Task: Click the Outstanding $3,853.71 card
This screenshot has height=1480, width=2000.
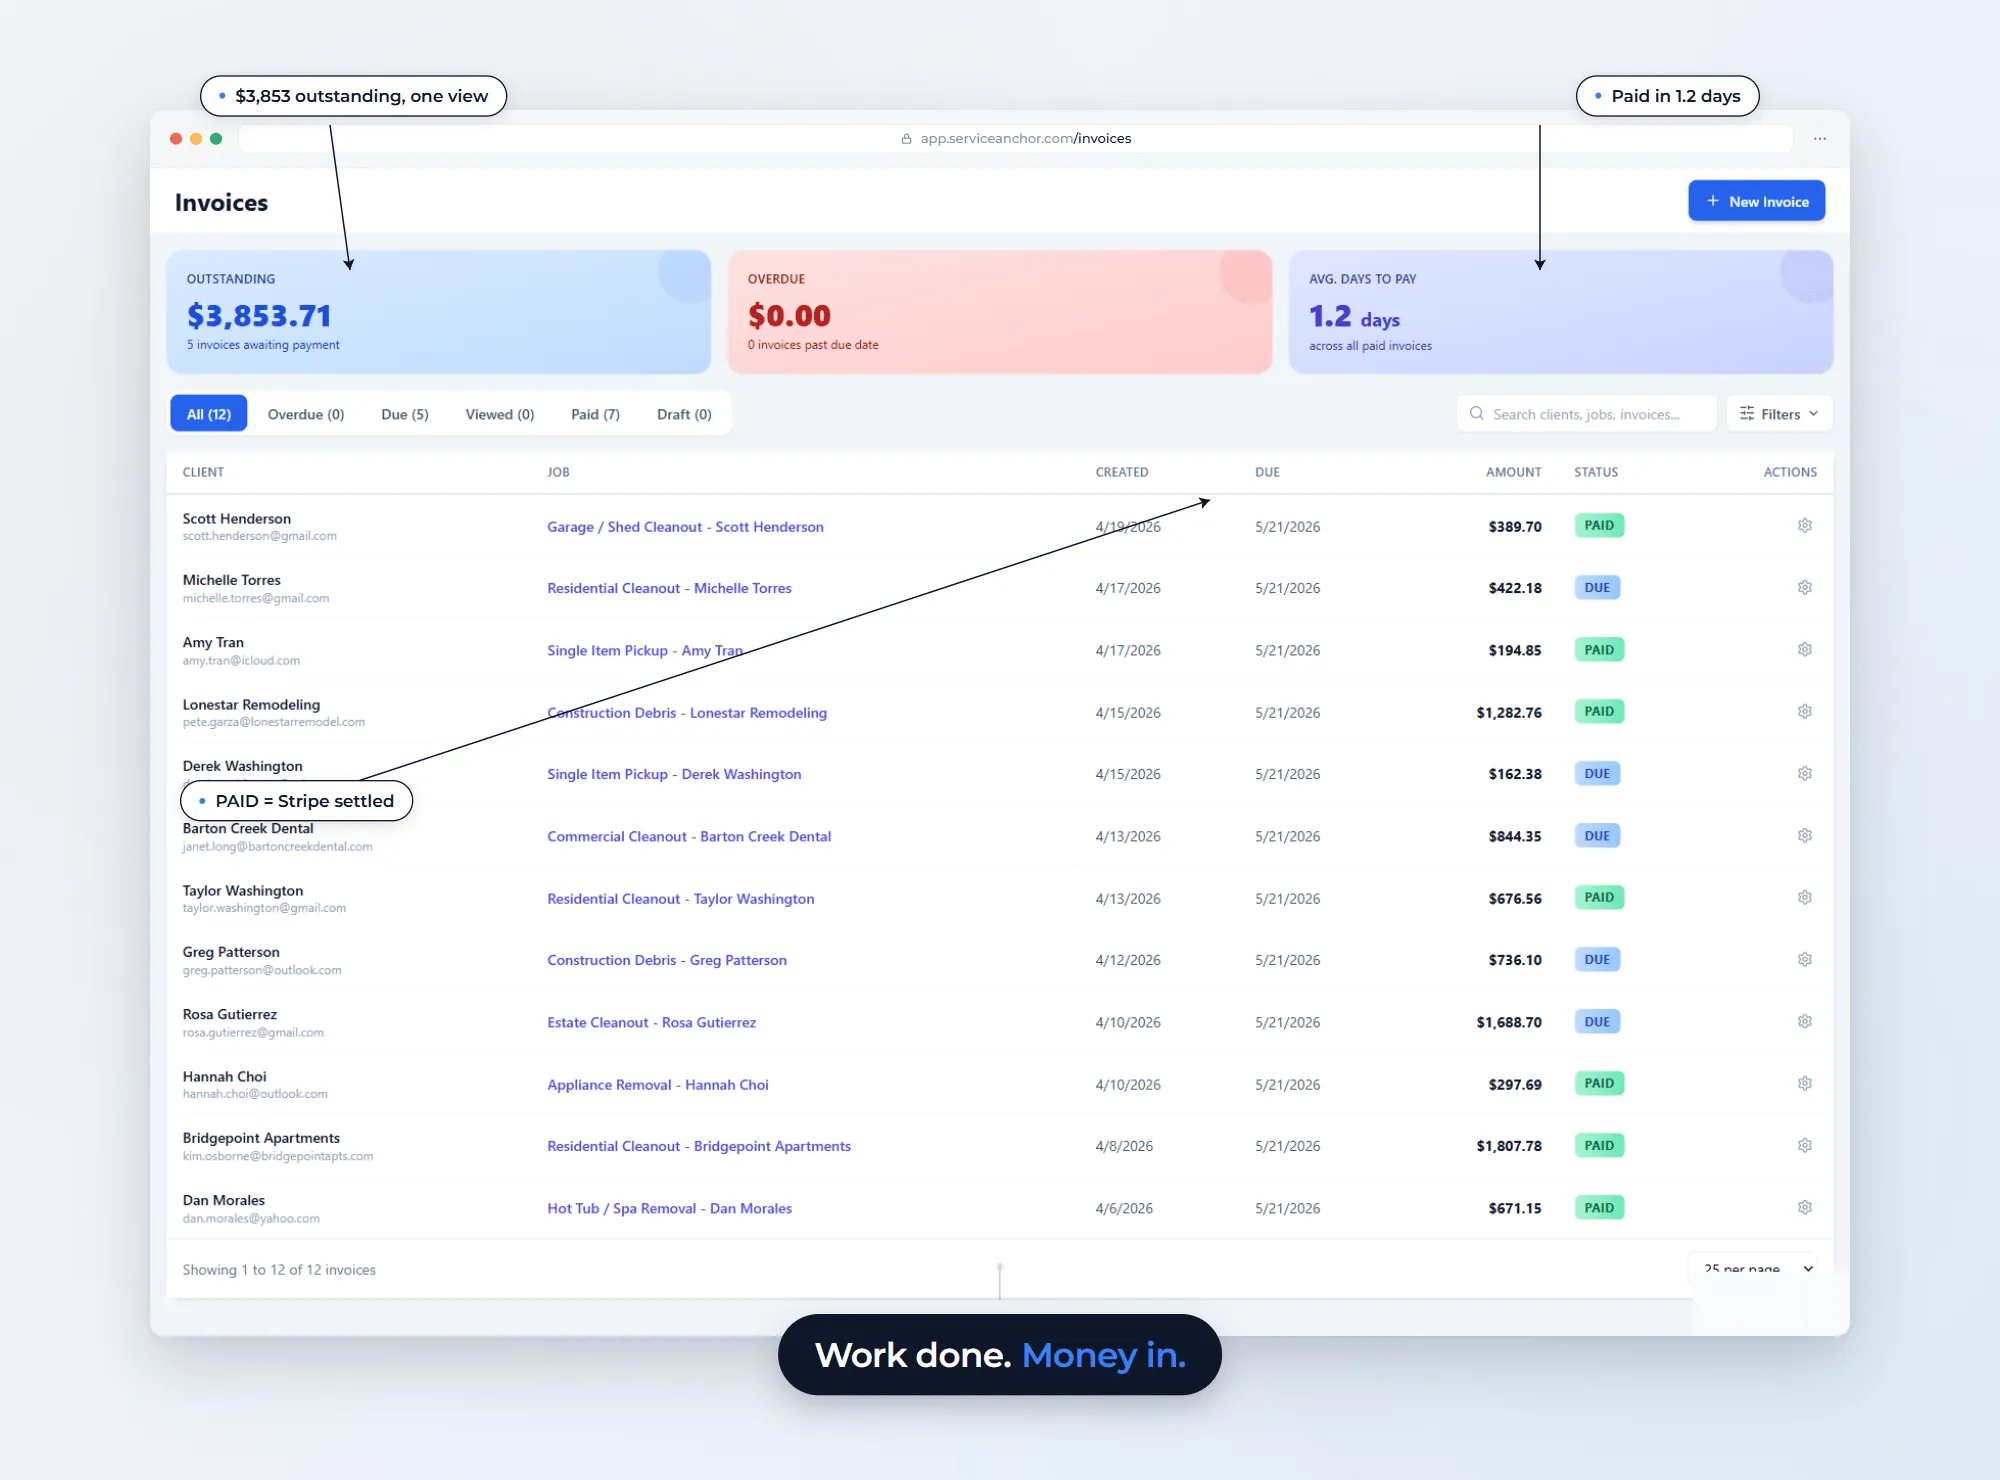Action: coord(439,312)
